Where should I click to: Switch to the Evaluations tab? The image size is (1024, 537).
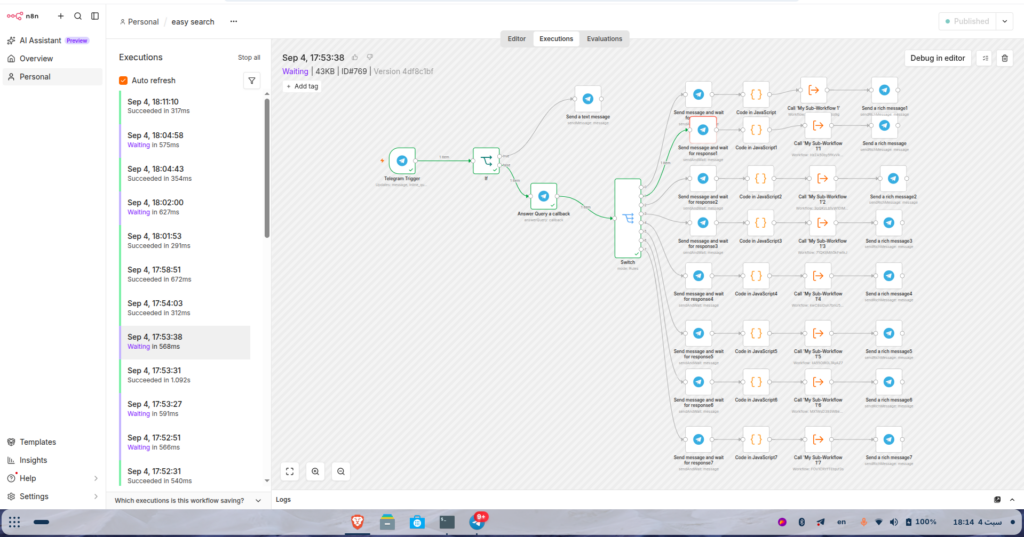(604, 39)
